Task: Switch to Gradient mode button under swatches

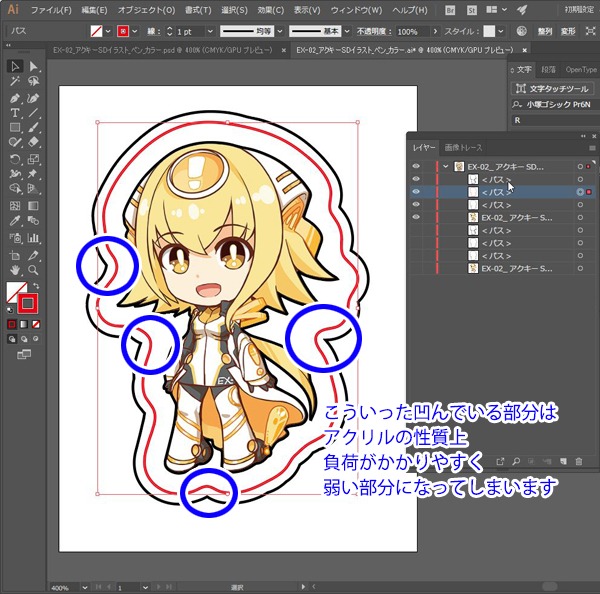Action: (24, 325)
